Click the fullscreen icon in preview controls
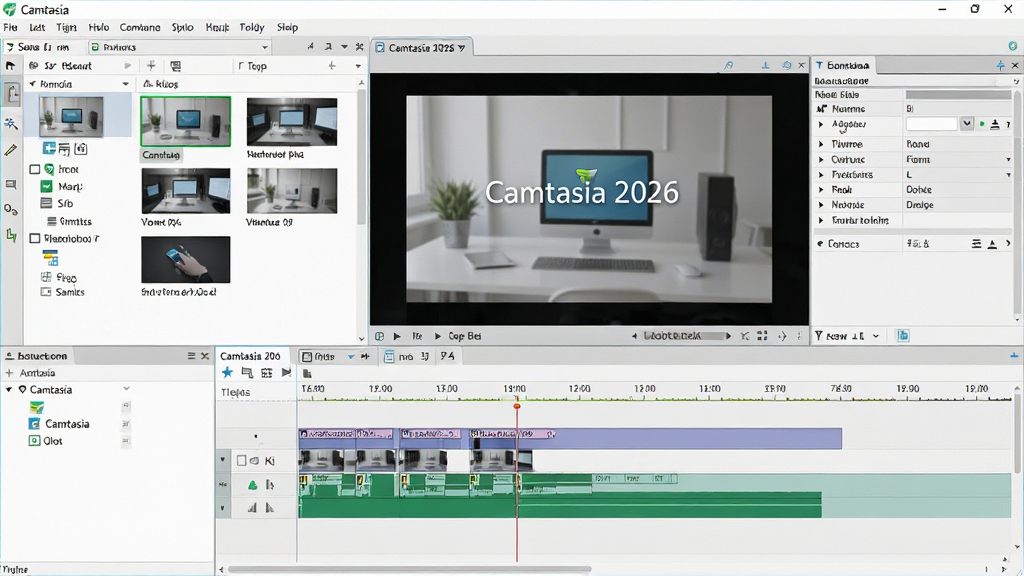Screen dimensions: 1024x576 [762, 336]
